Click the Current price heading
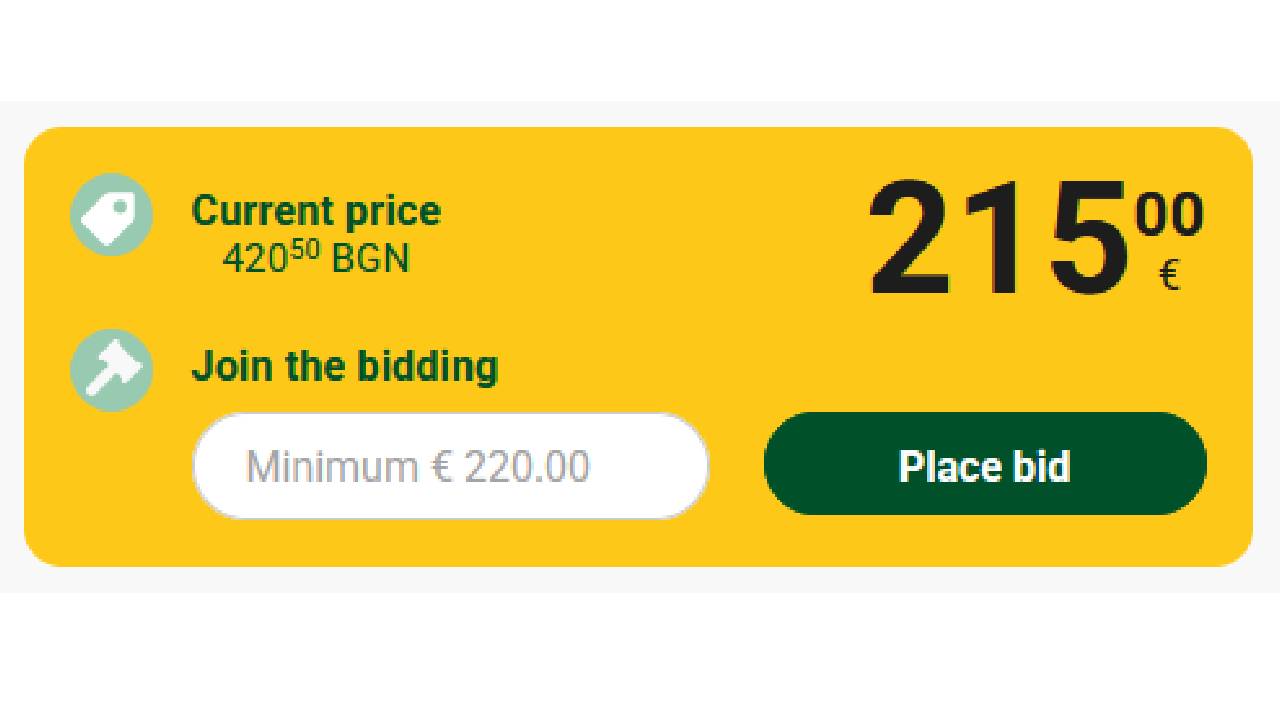 coord(315,211)
